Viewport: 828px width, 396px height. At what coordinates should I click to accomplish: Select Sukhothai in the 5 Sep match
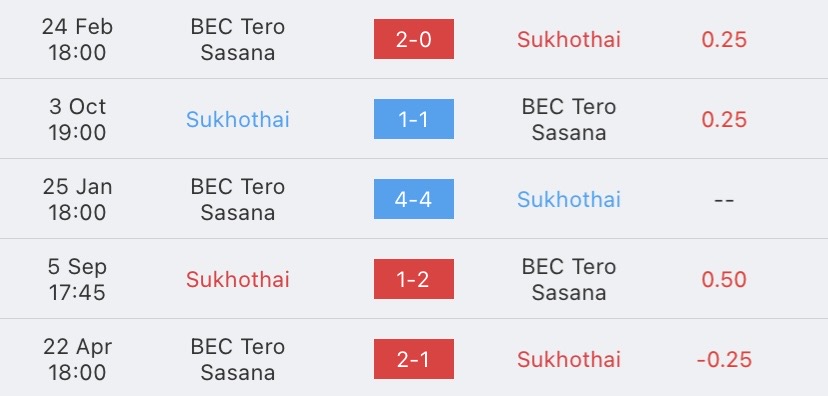click(x=238, y=279)
